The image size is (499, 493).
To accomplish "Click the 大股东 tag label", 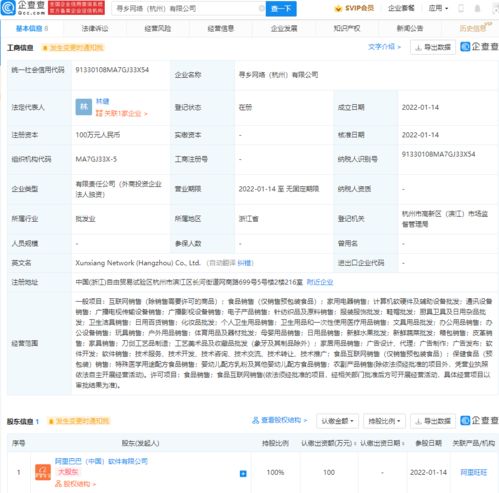I will pyautogui.click(x=68, y=472).
